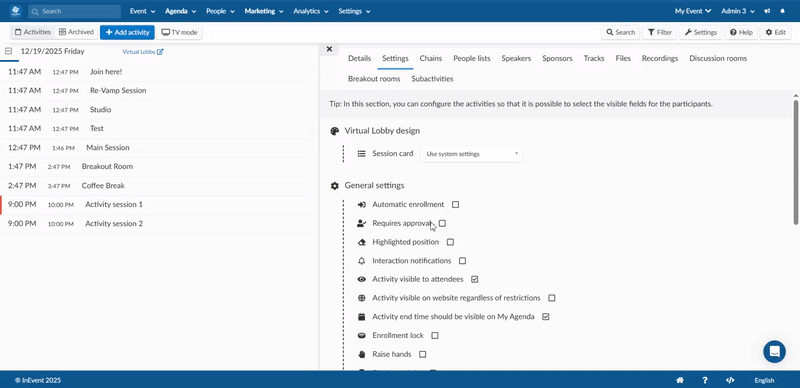Click the Add activity button
Image resolution: width=800 pixels, height=388 pixels.
(127, 32)
